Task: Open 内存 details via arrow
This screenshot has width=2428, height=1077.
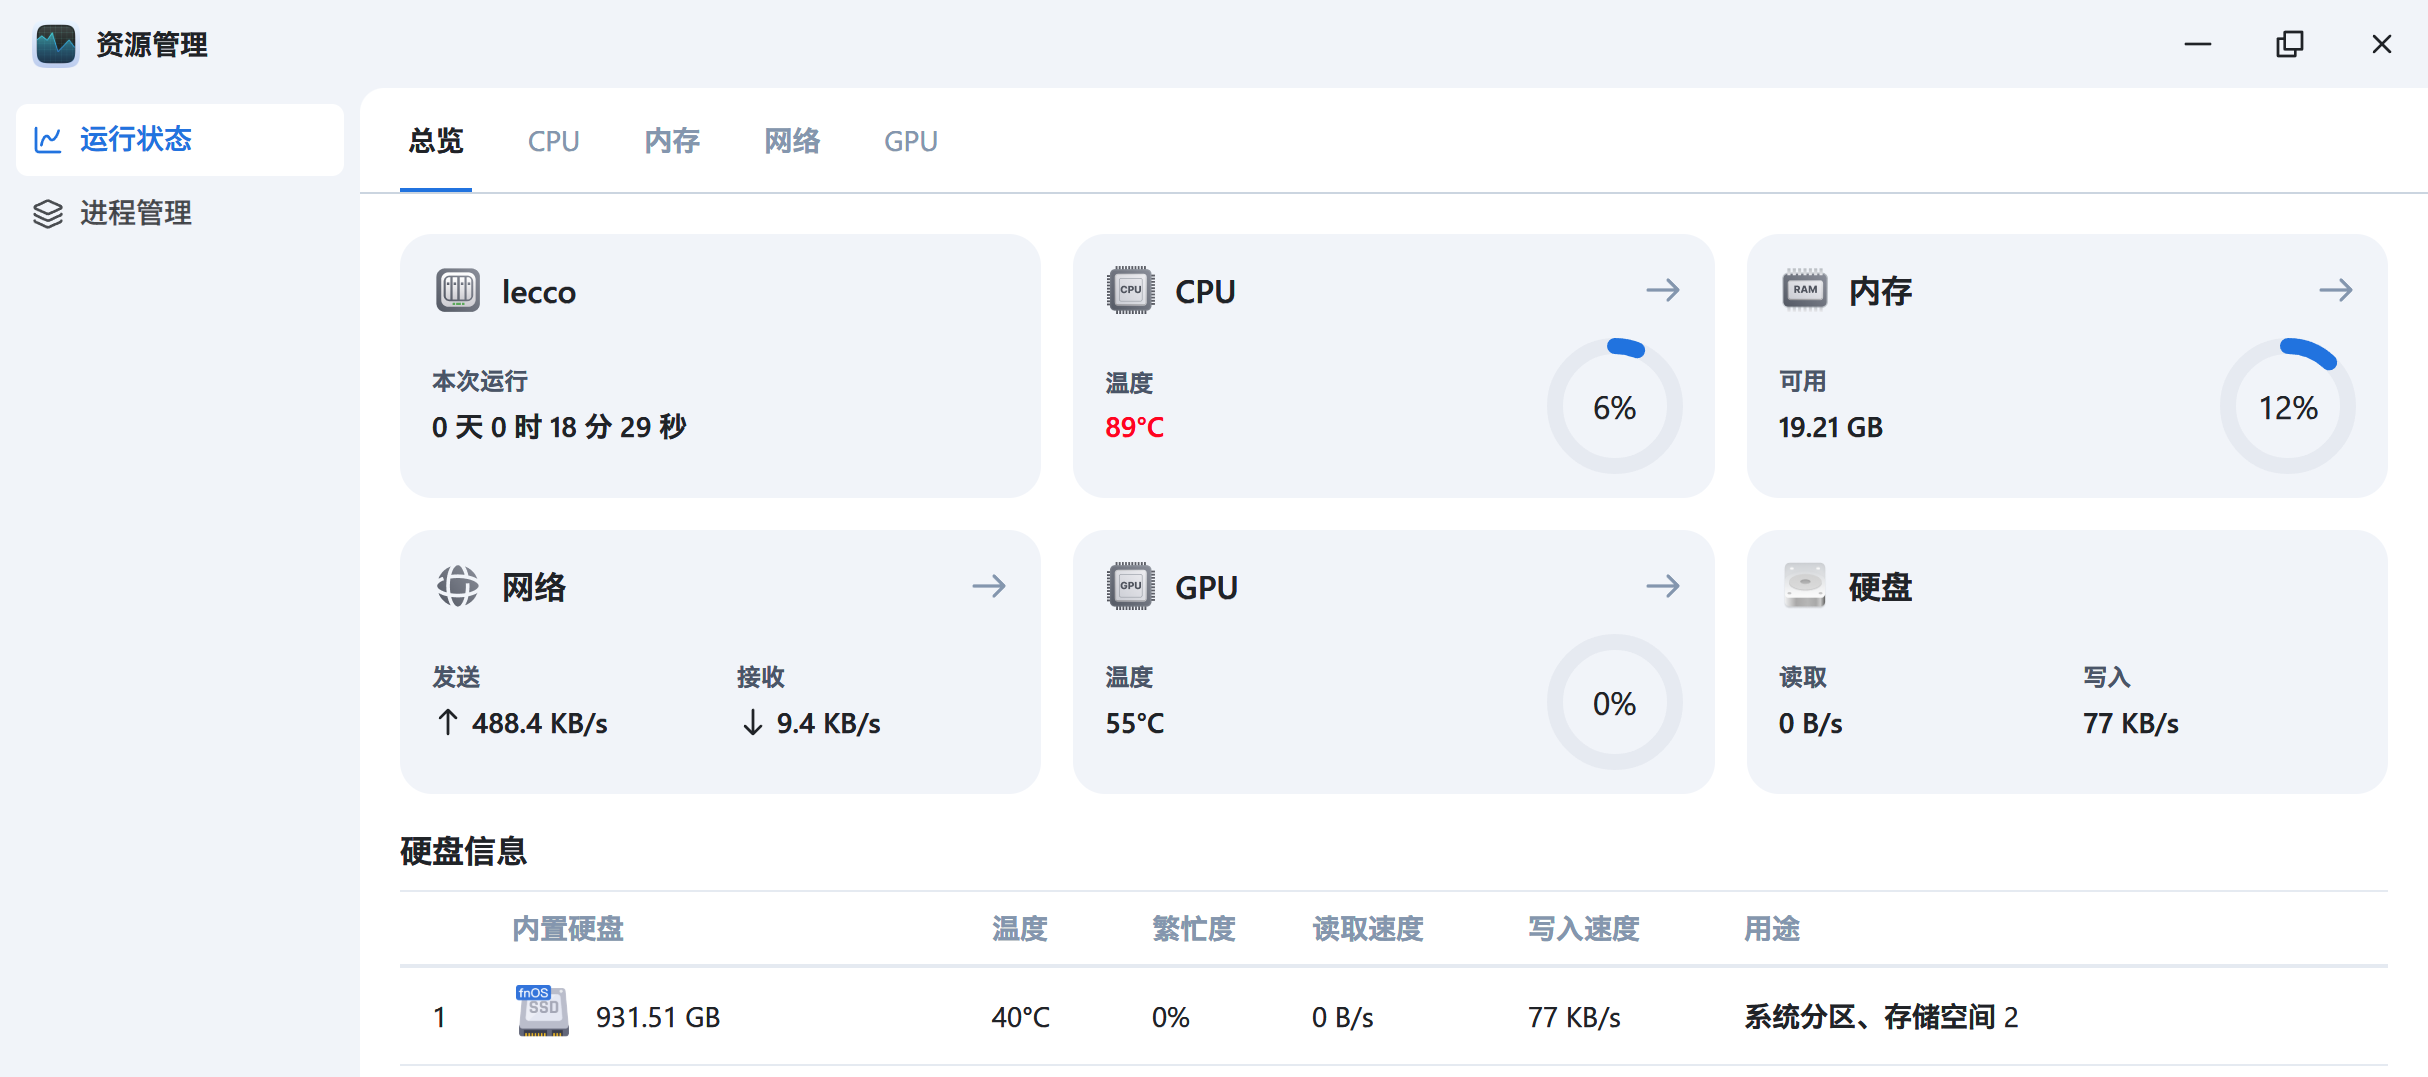Action: 2335,291
